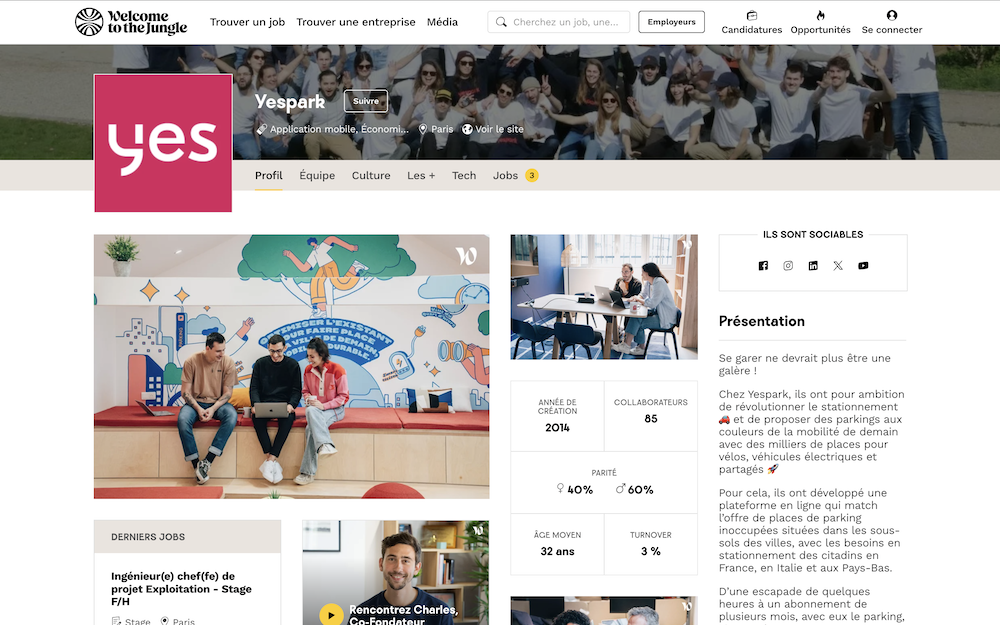Click the Jobs count badge showing 3
The height and width of the screenshot is (625, 1000).
pyautogui.click(x=532, y=175)
